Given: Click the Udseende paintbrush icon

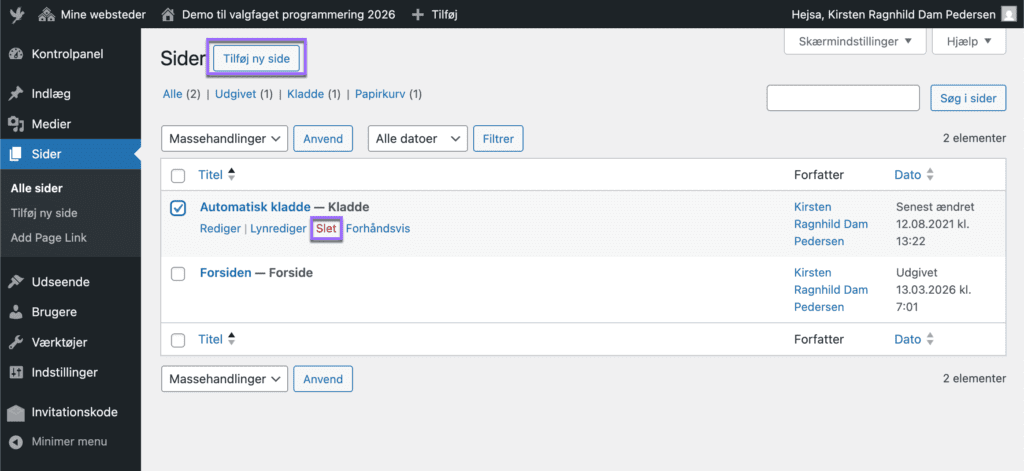Looking at the screenshot, I should tap(16, 282).
